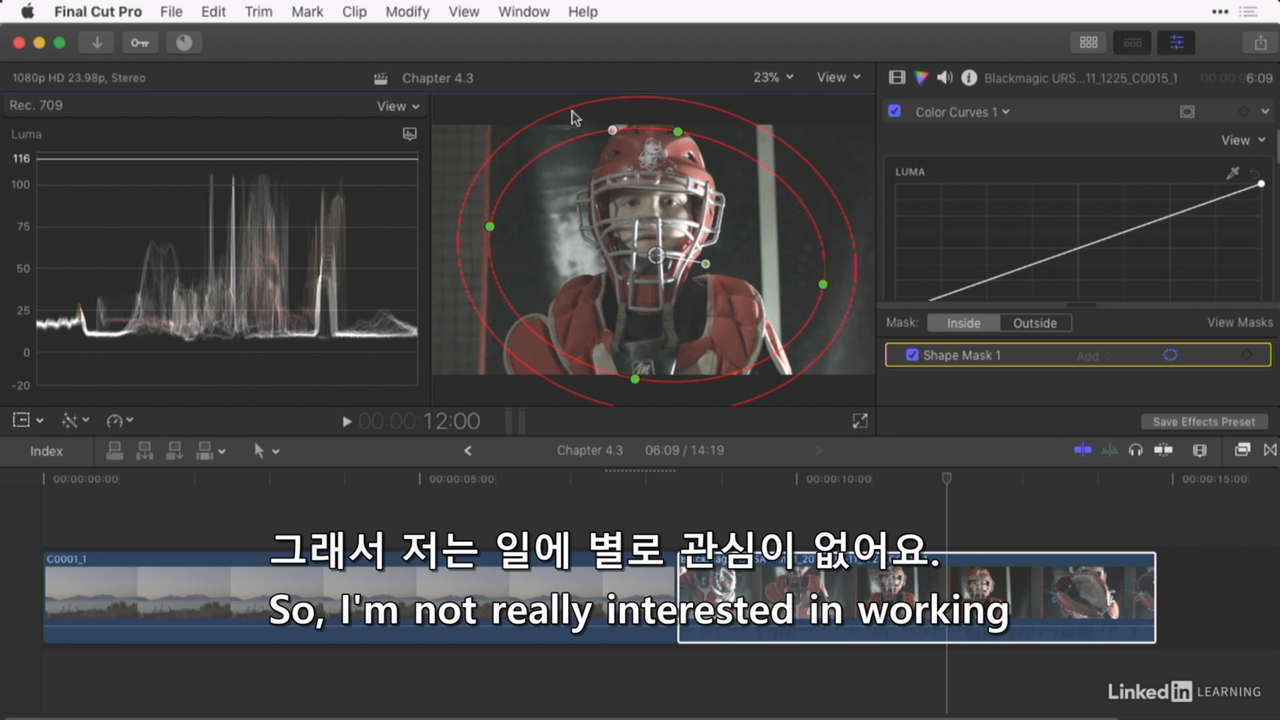This screenshot has width=1280, height=720.
Task: Open clip appearance filmstrip icon
Action: coord(1200,450)
